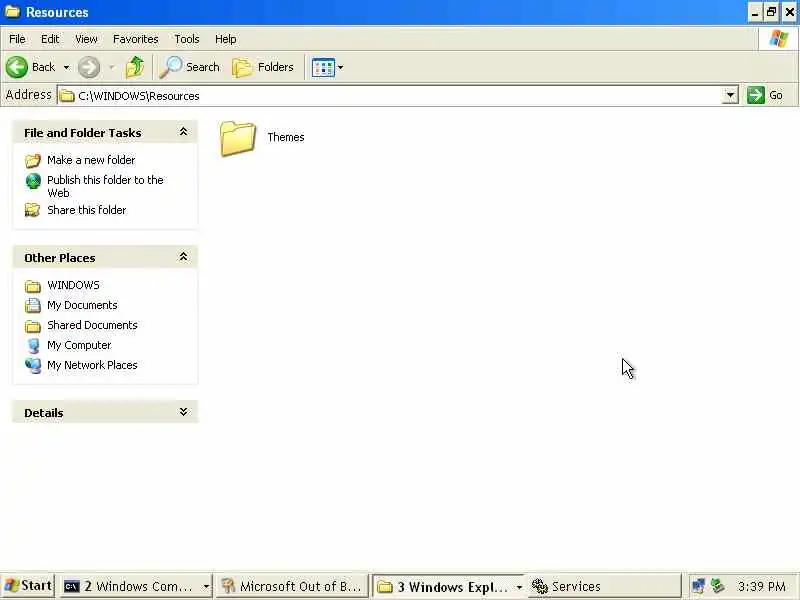Image resolution: width=800 pixels, height=600 pixels.
Task: Click the first system tray network icon
Action: (698, 586)
